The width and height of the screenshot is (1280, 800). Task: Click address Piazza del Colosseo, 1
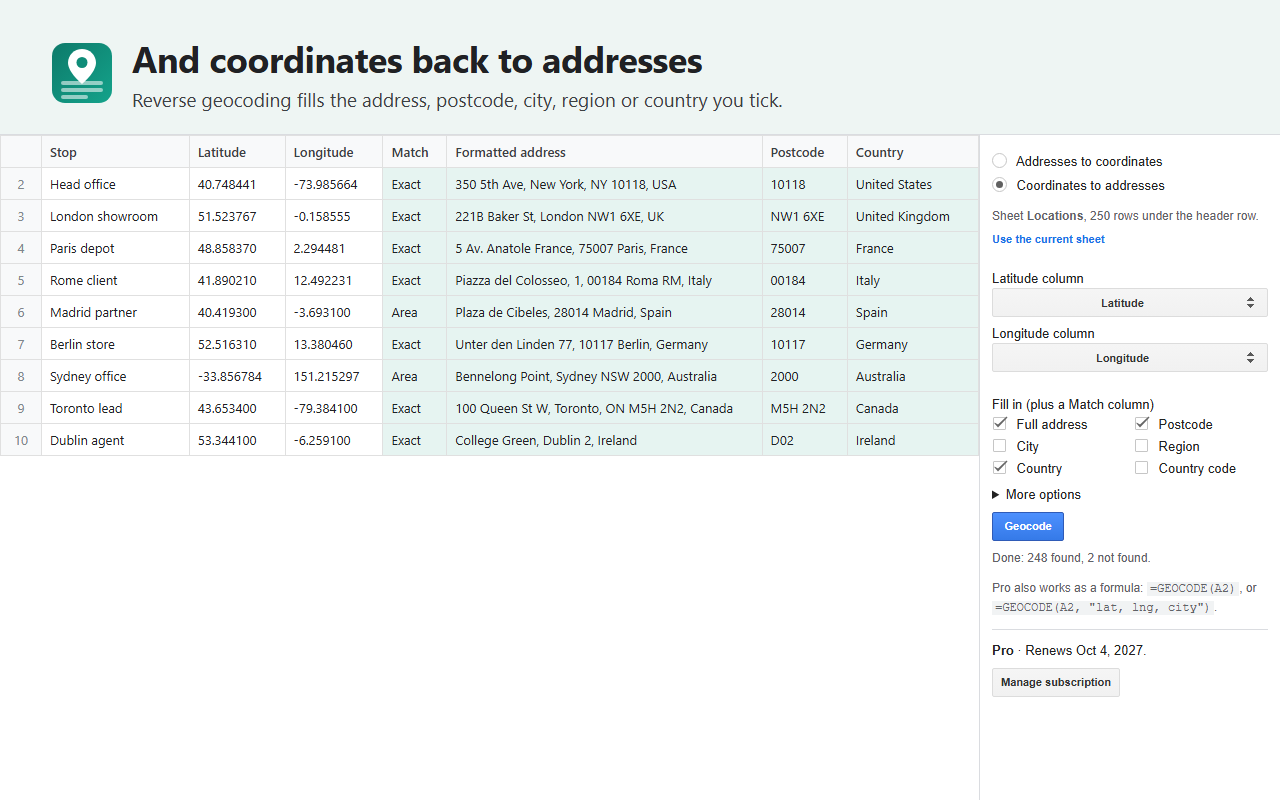pos(604,280)
